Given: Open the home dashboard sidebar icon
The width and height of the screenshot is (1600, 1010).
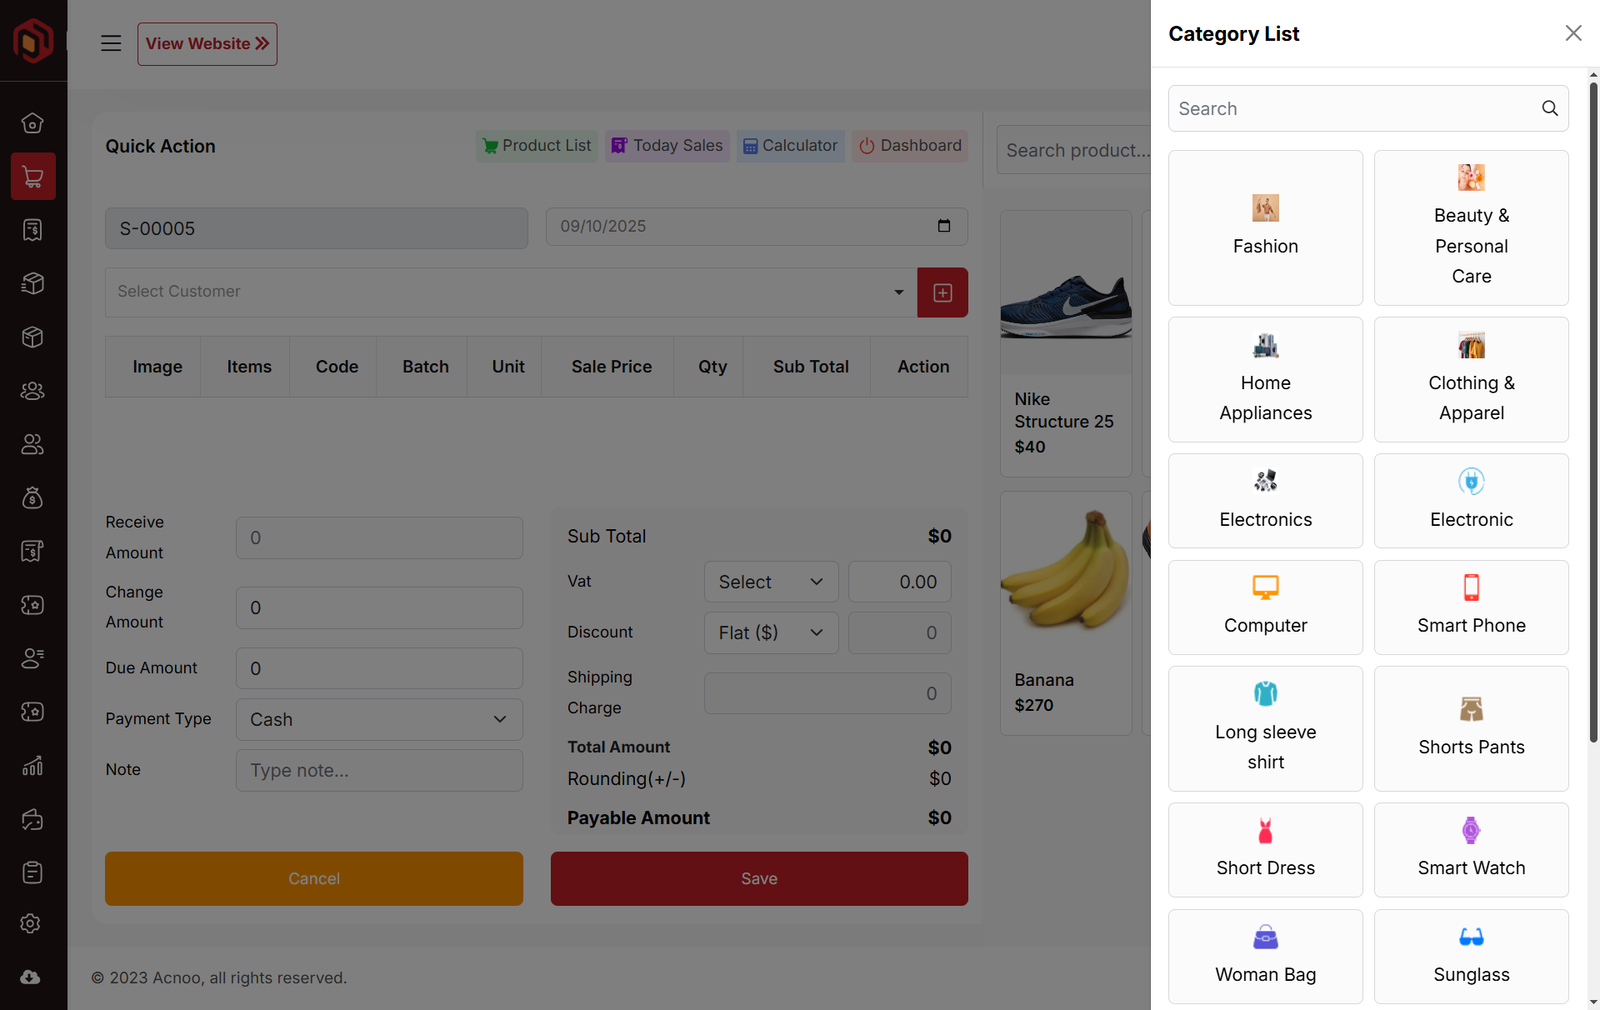Looking at the screenshot, I should [x=33, y=123].
